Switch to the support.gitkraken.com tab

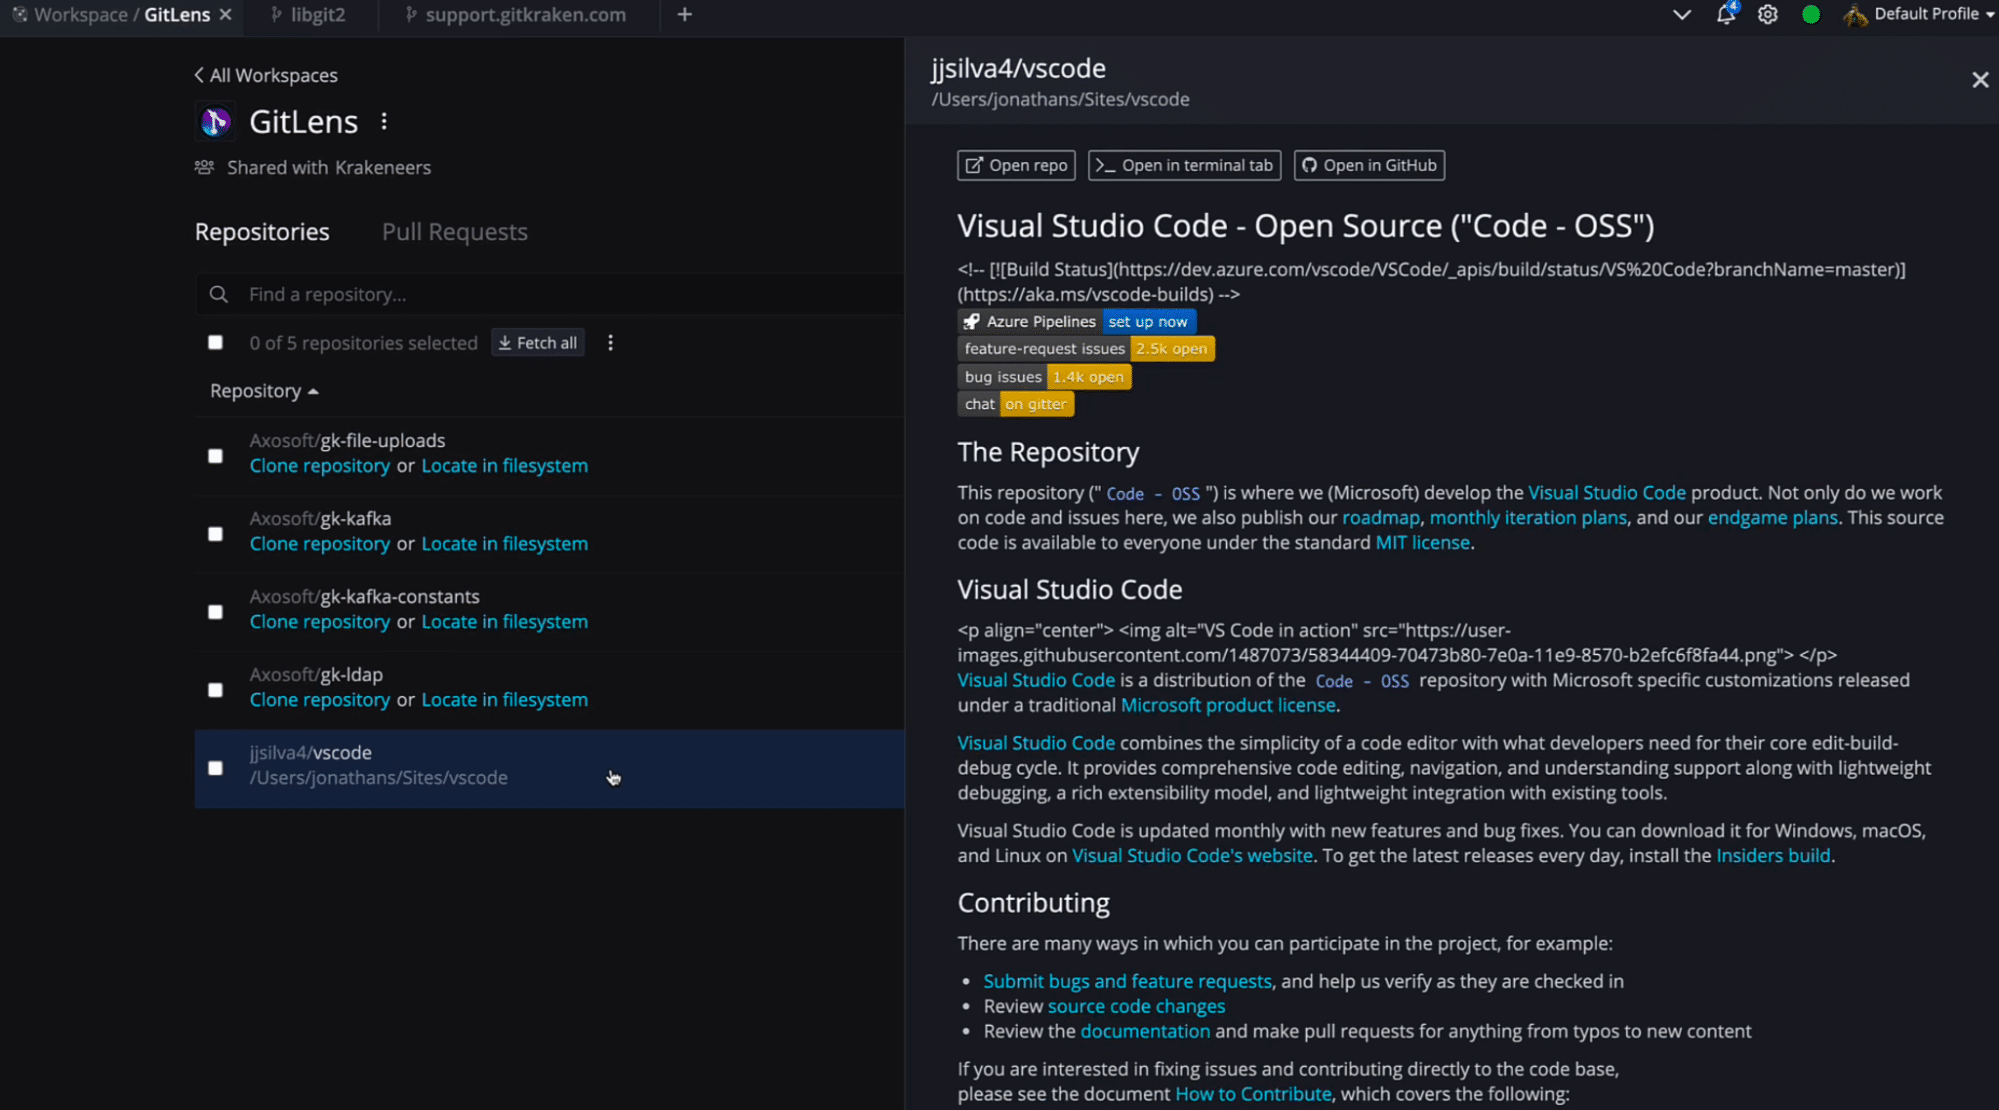(516, 15)
